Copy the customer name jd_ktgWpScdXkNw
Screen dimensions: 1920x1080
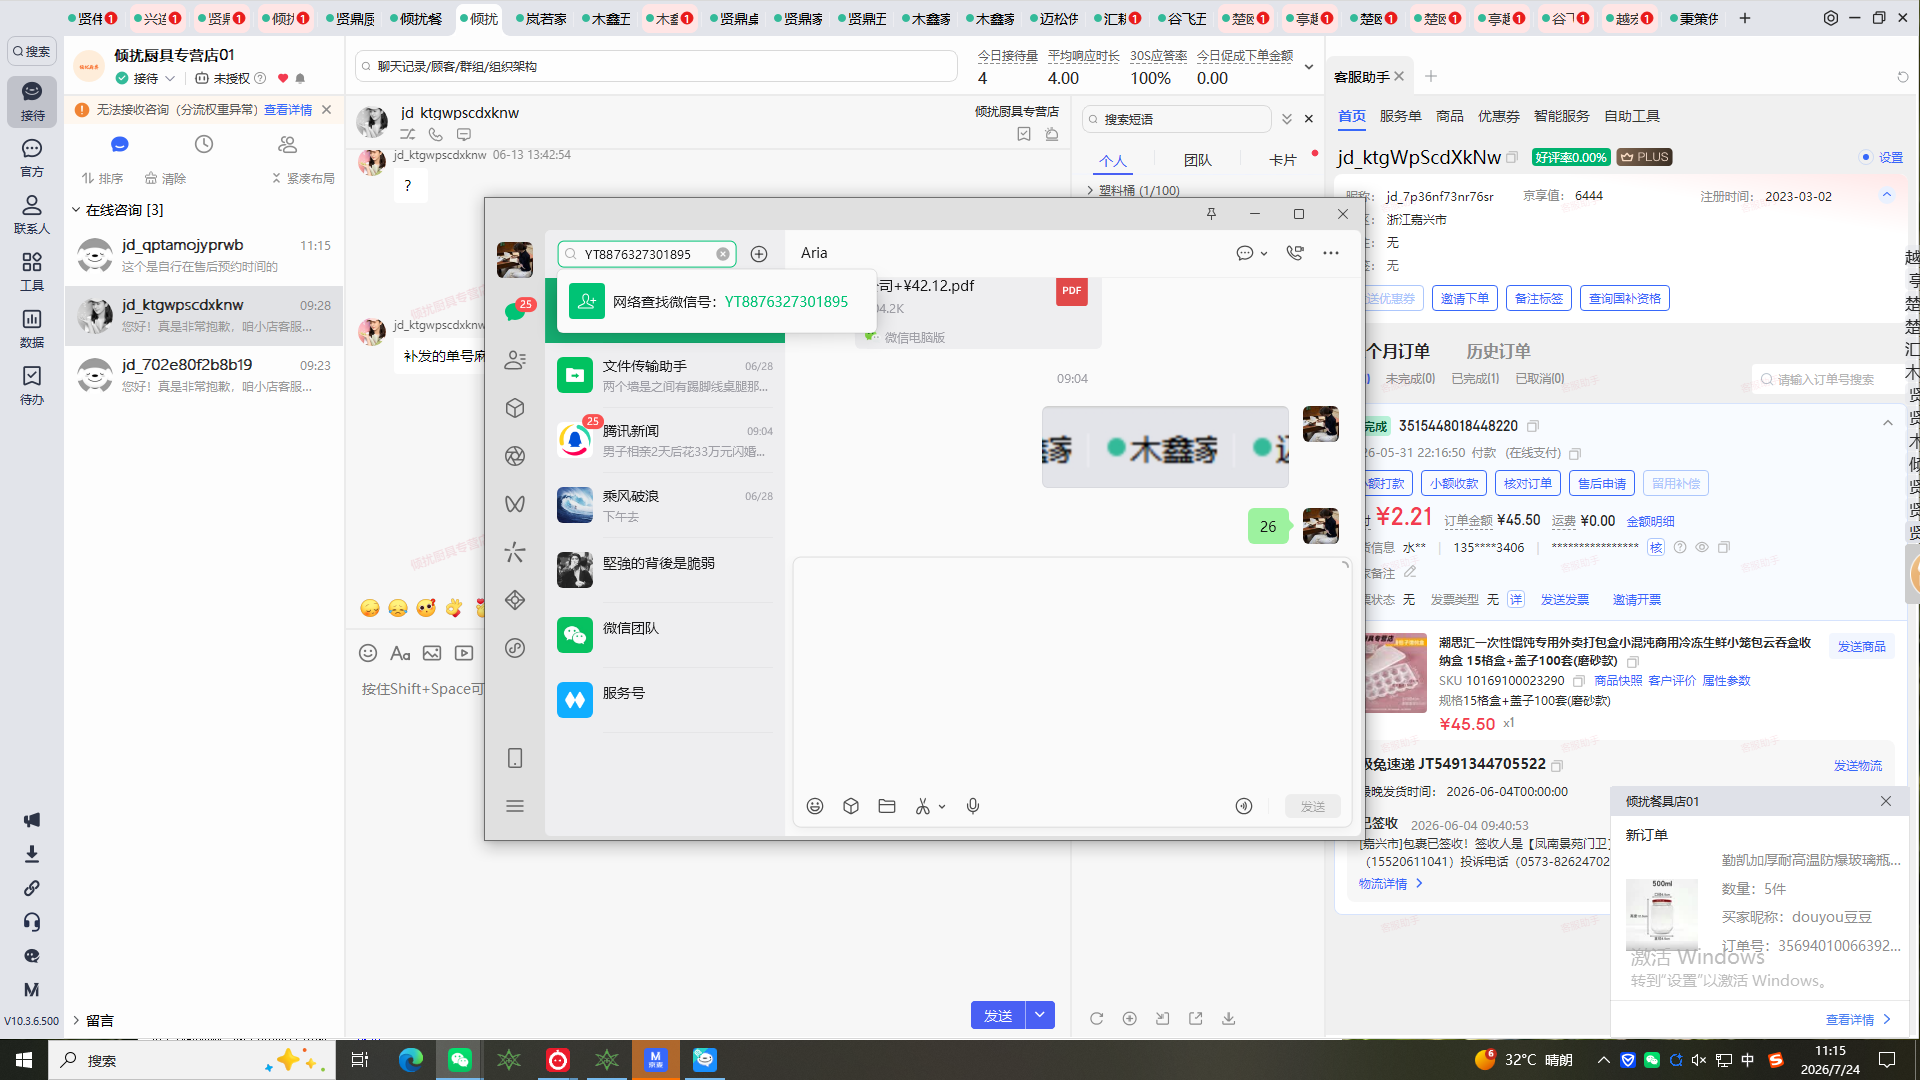tap(1512, 158)
